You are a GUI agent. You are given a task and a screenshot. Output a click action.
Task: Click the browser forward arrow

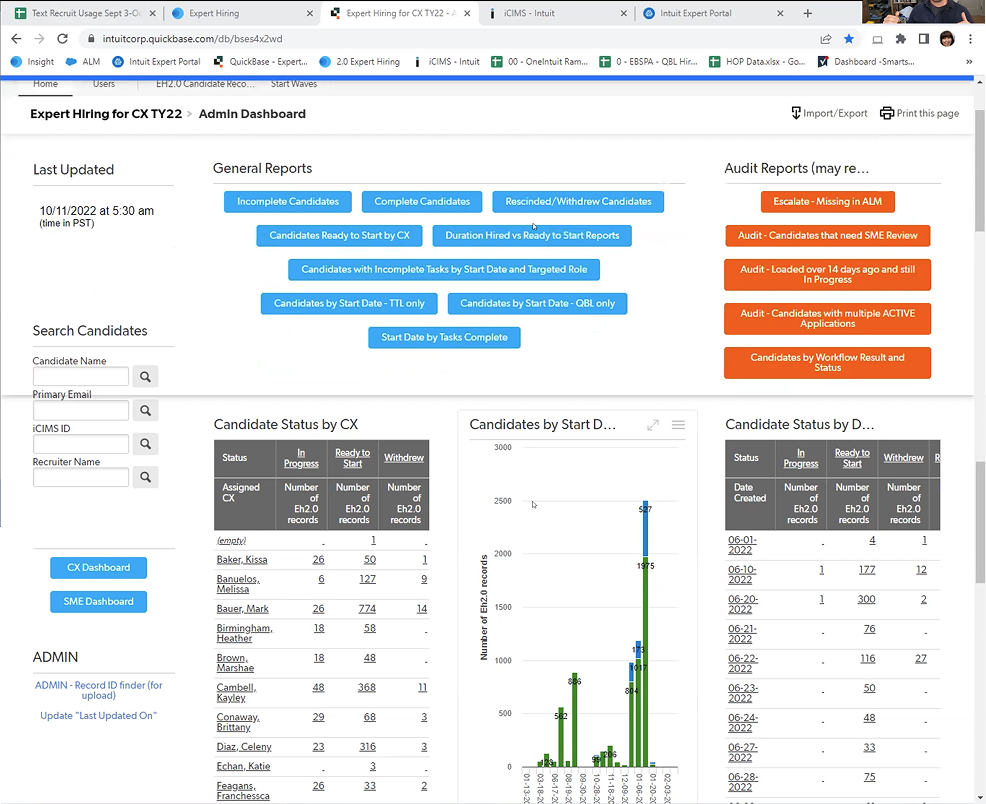[39, 39]
